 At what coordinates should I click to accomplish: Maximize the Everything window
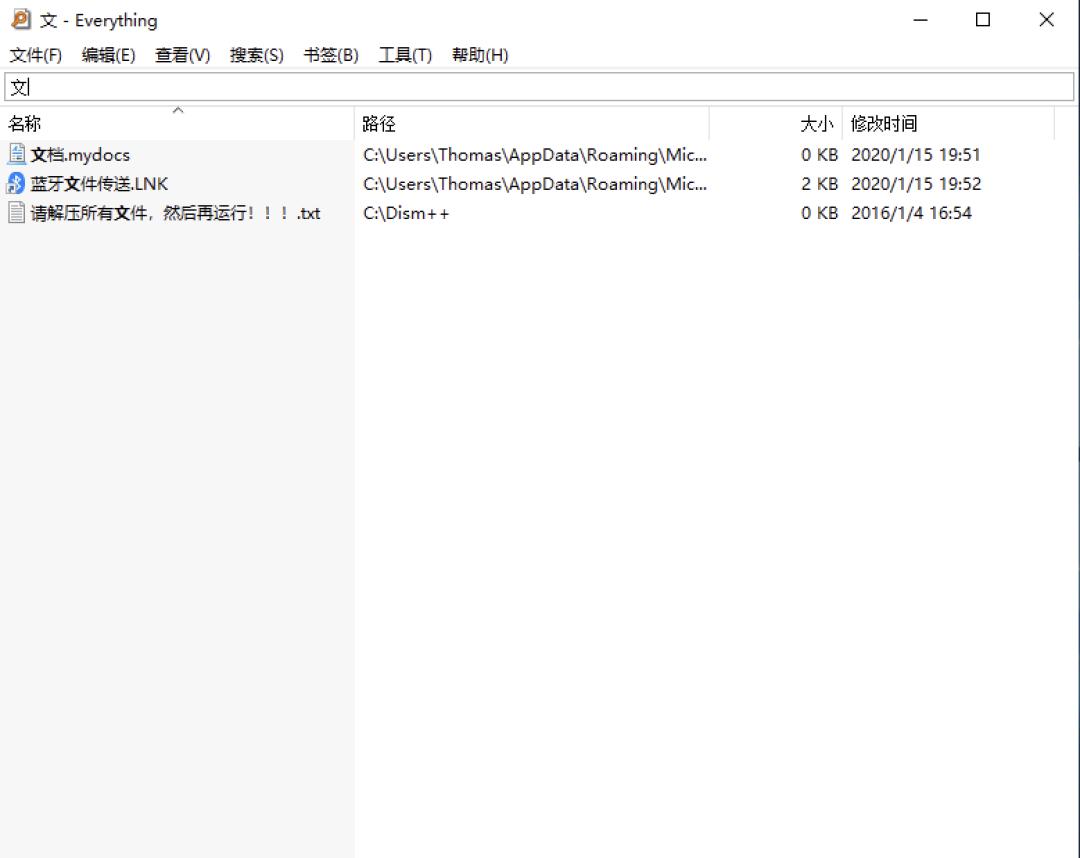(x=983, y=20)
